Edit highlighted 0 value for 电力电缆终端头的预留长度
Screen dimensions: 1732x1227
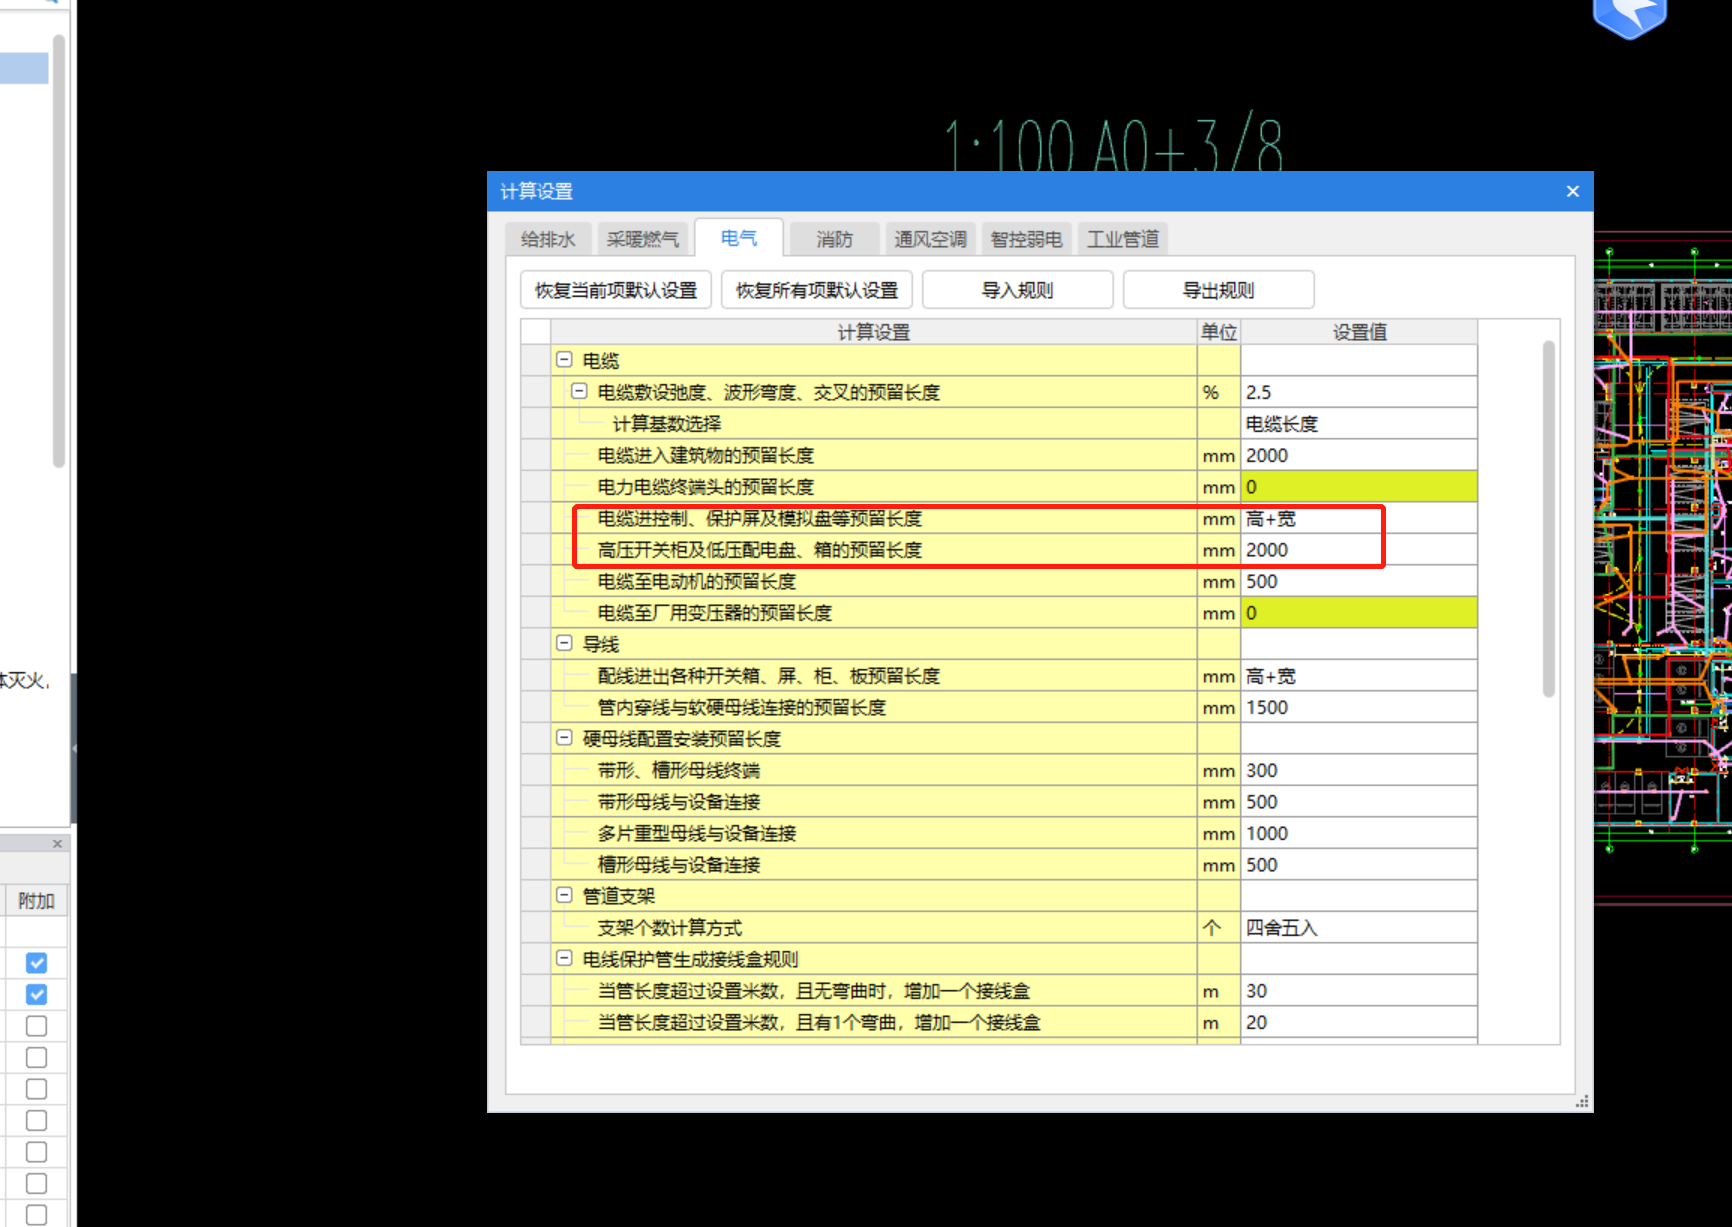coord(1359,487)
